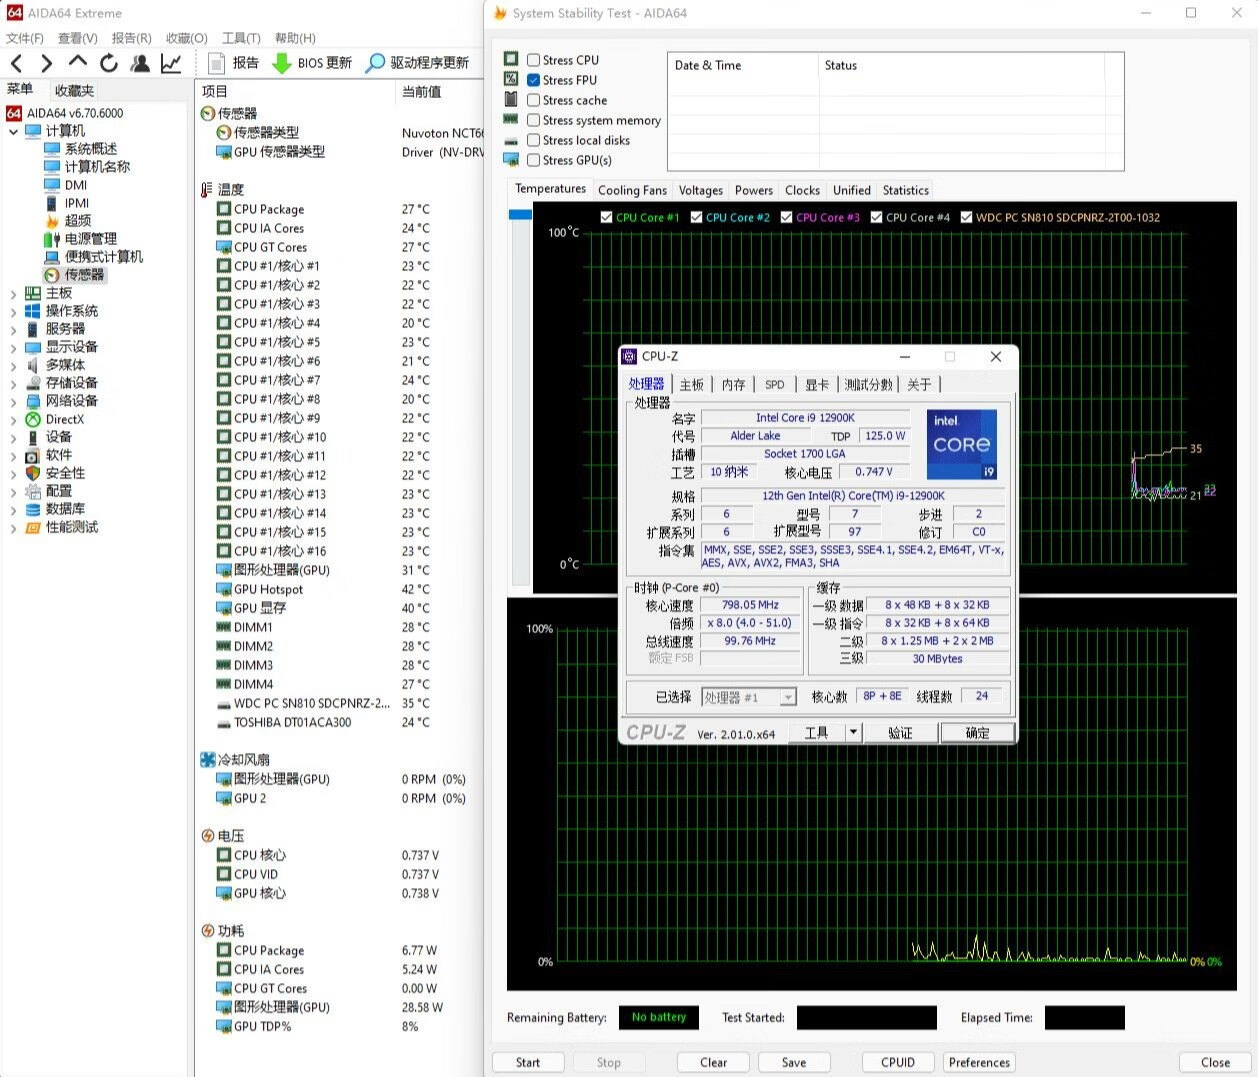Expand the 主板 tree node
This screenshot has height=1077, width=1258.
point(13,294)
